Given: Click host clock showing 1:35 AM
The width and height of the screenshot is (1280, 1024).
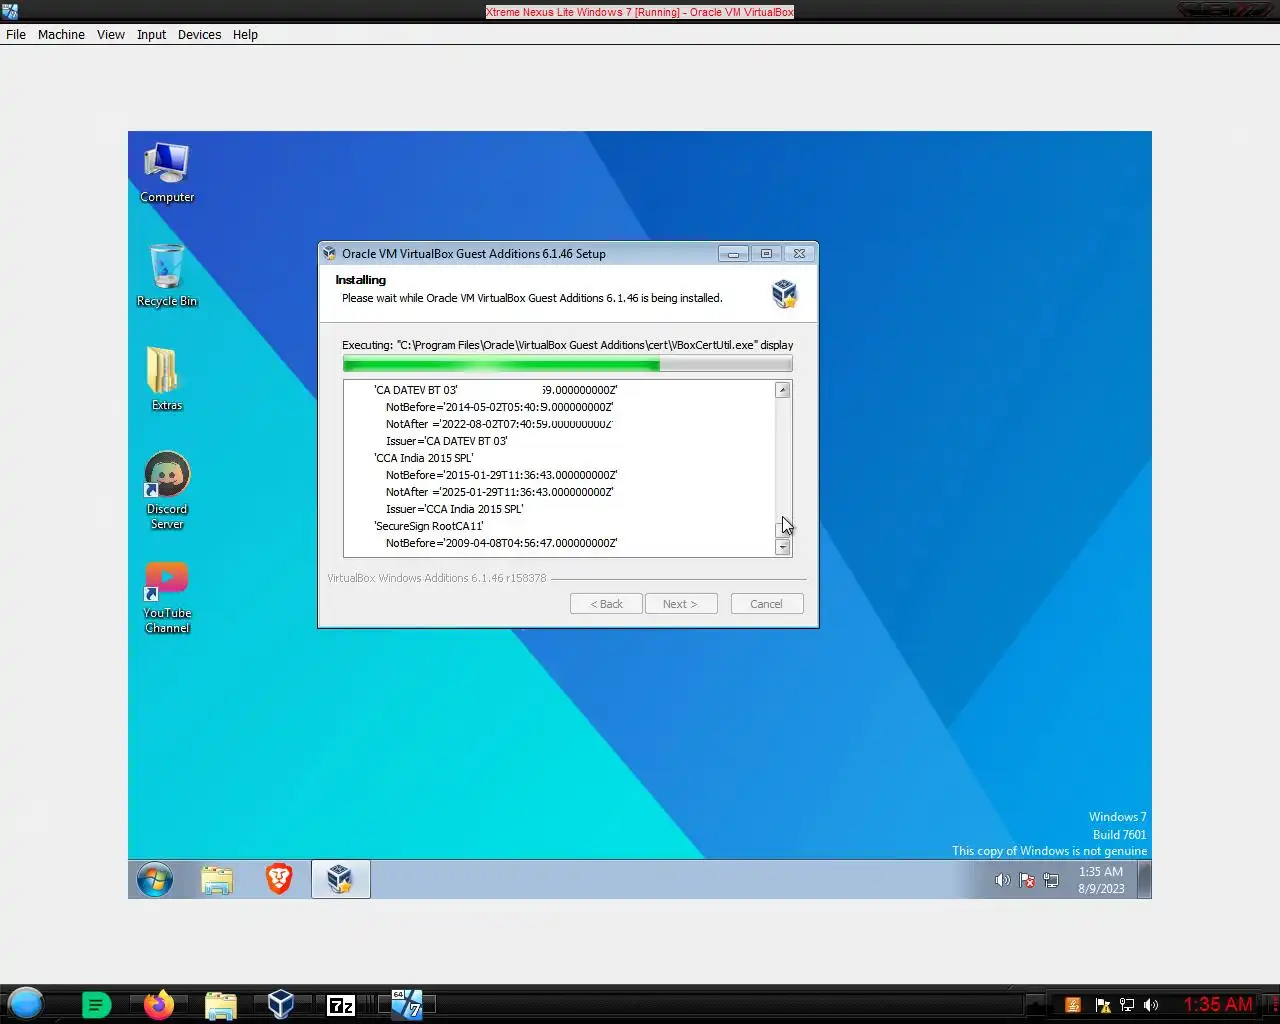Looking at the screenshot, I should (x=1218, y=1004).
